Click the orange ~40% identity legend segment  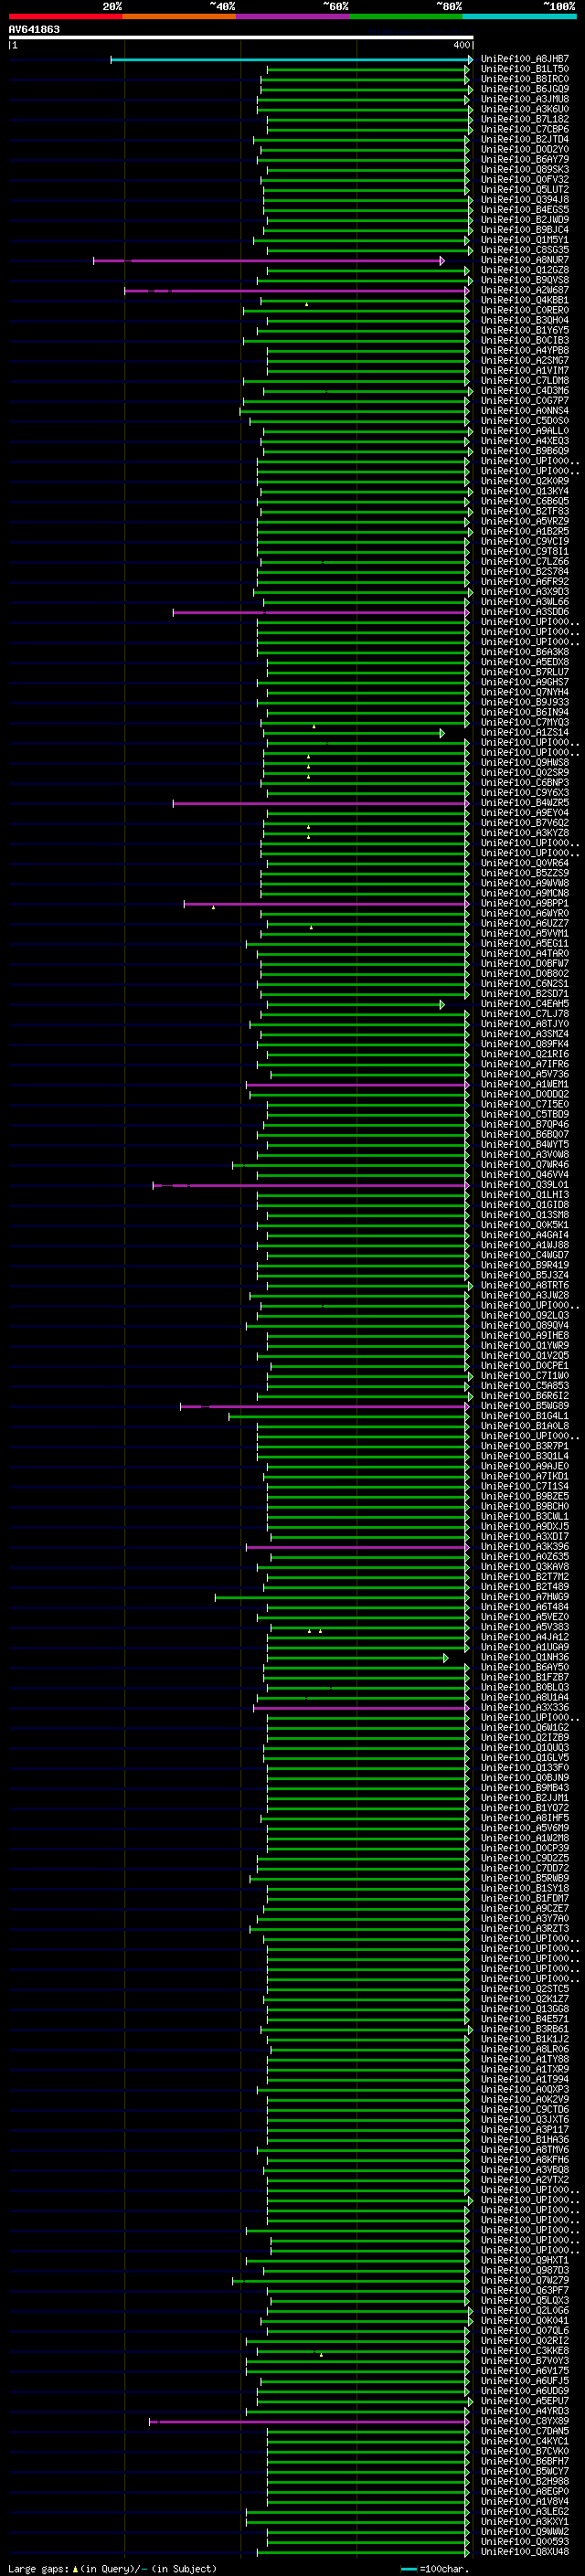(x=179, y=16)
